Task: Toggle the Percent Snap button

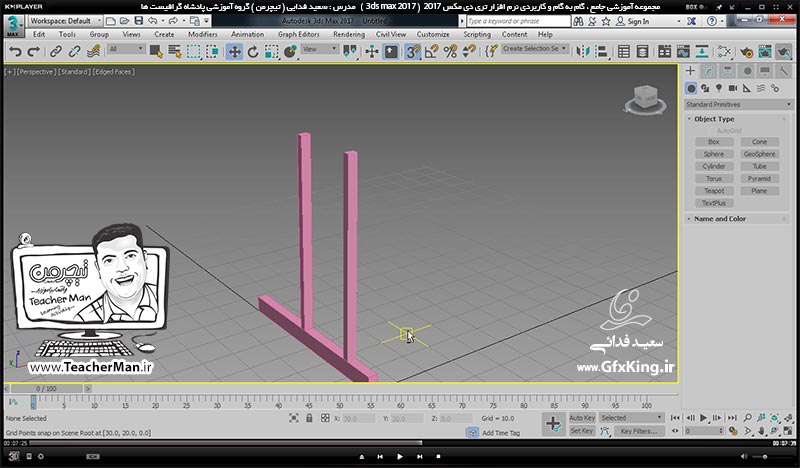Action: coord(450,52)
